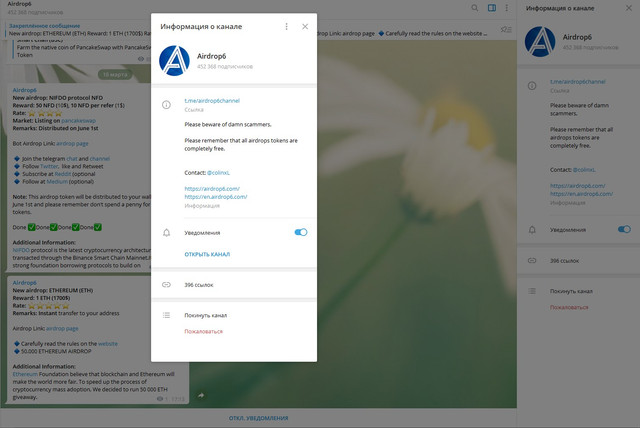640x428 pixels.
Task: Open 396 ссылок in right sidebar
Action: tap(564, 261)
